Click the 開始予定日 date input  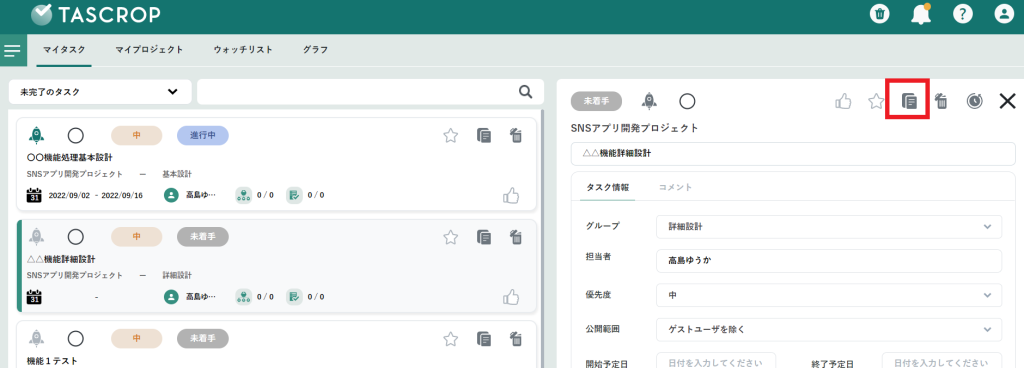(x=716, y=362)
